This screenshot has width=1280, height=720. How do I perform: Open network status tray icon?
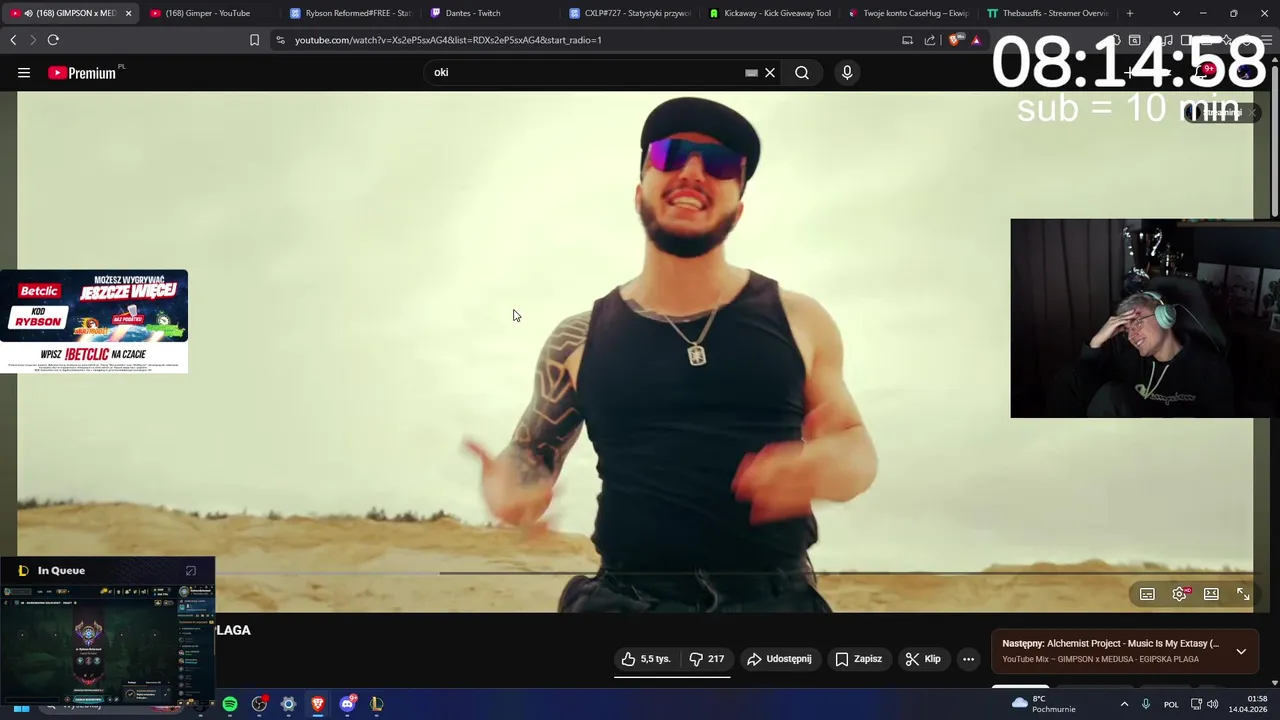tap(1196, 704)
